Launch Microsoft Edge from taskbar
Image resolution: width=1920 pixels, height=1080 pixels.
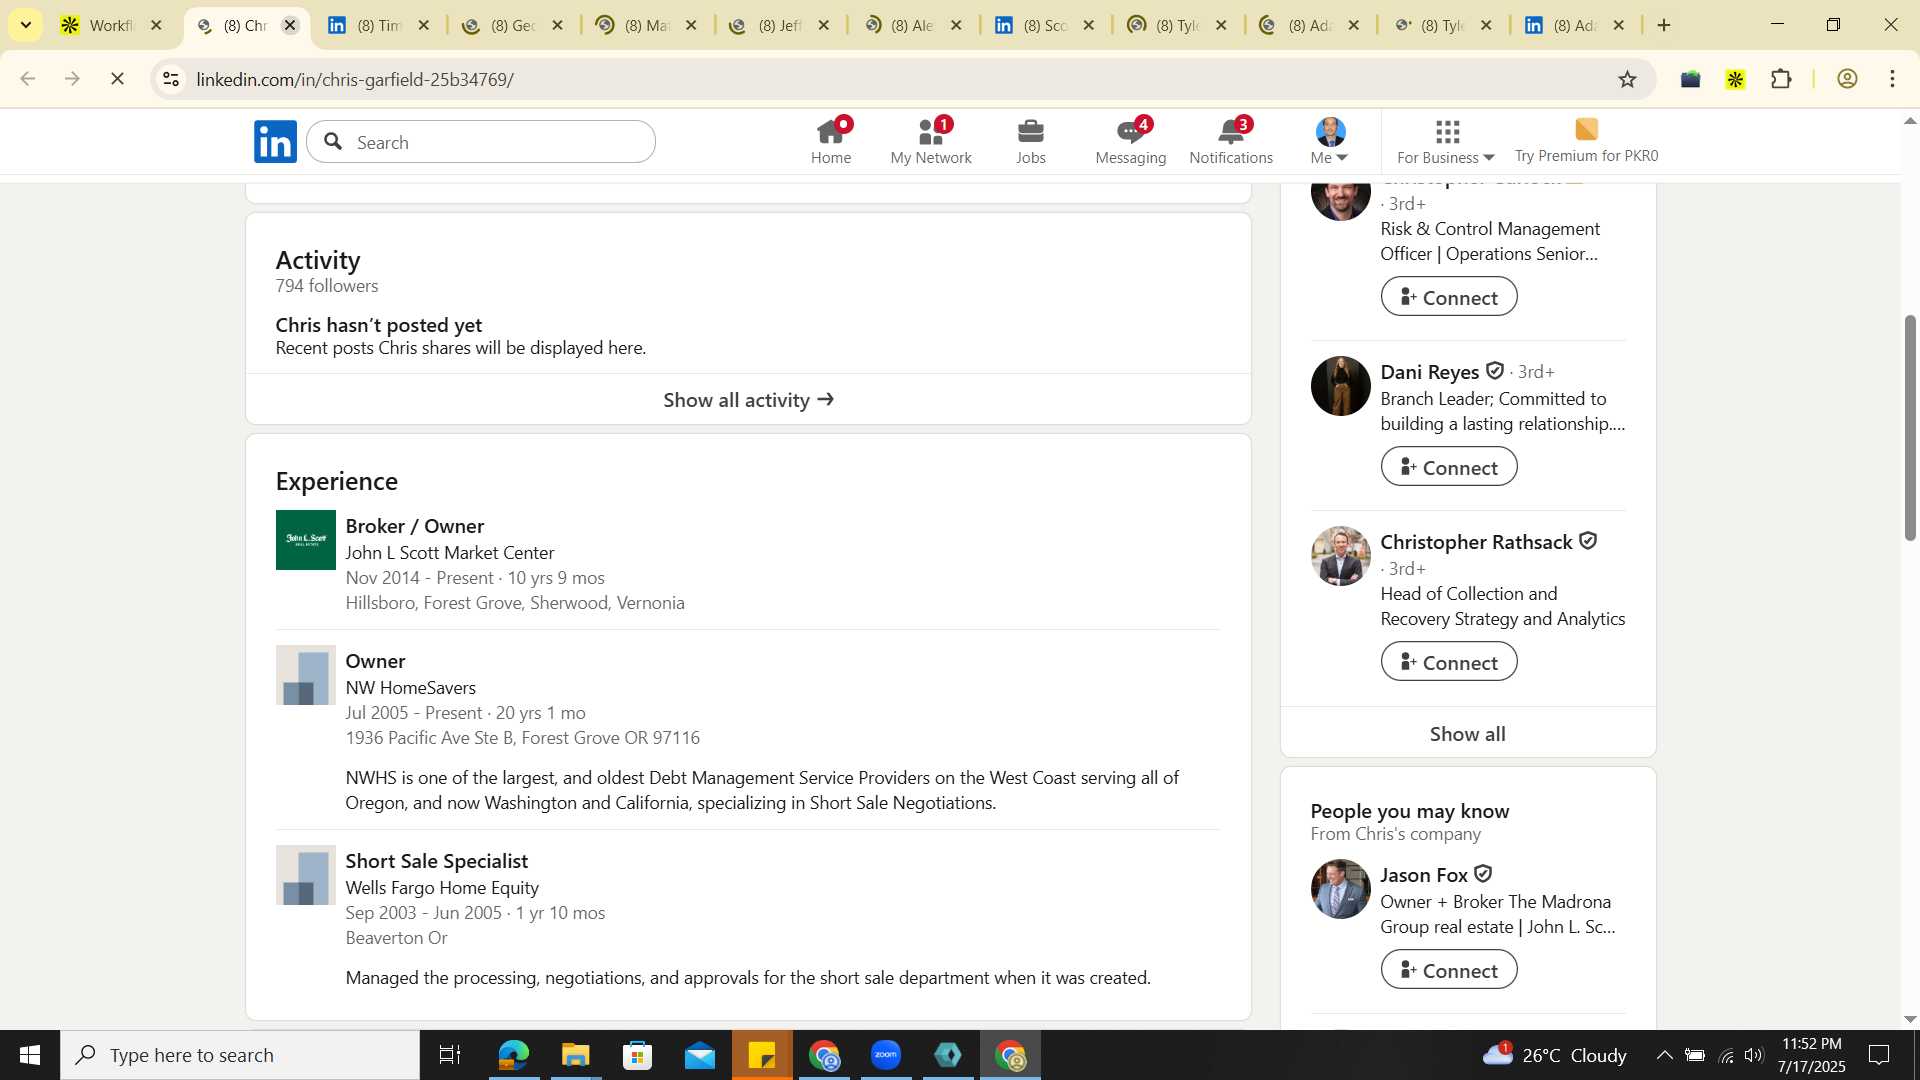point(513,1055)
